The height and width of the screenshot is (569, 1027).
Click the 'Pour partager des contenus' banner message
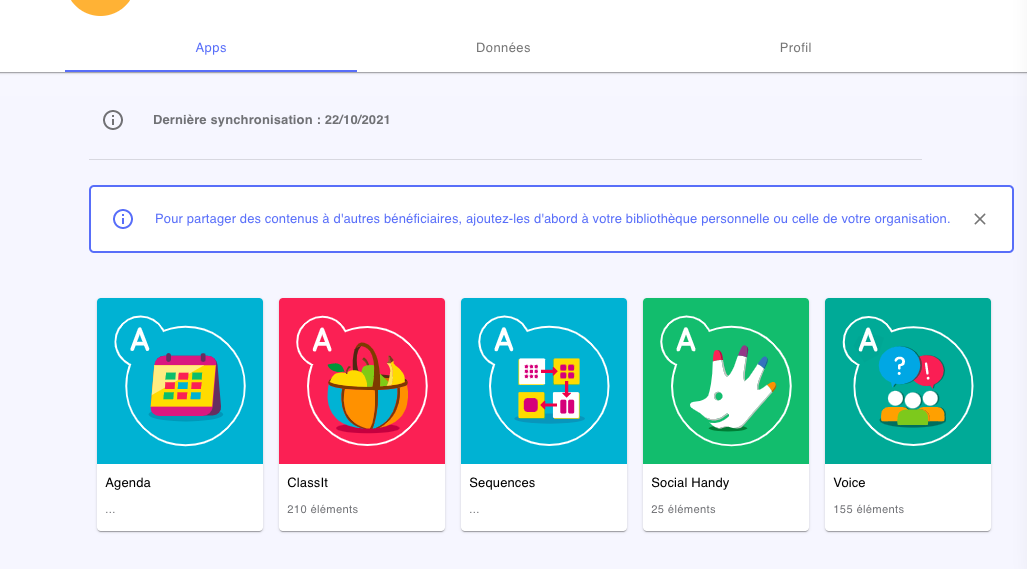click(x=552, y=219)
